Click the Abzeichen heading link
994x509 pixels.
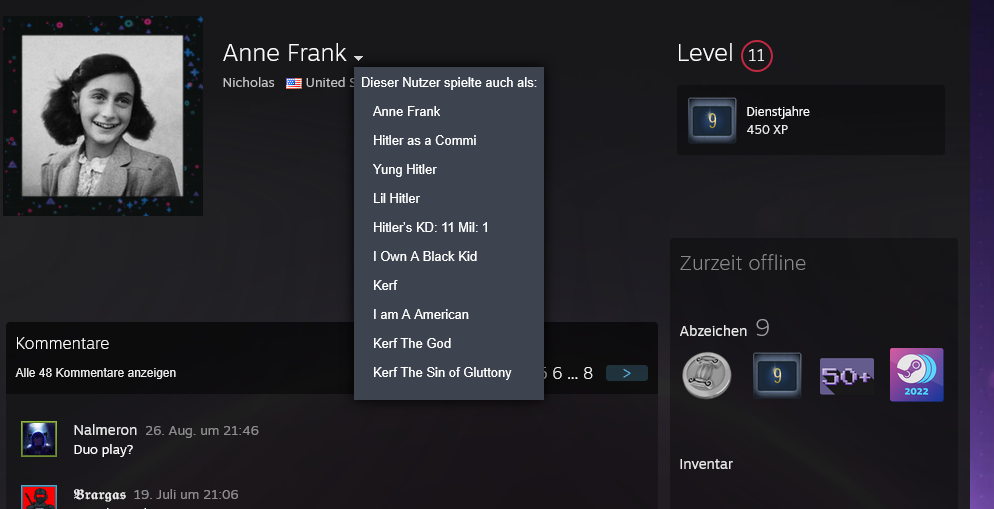713,331
